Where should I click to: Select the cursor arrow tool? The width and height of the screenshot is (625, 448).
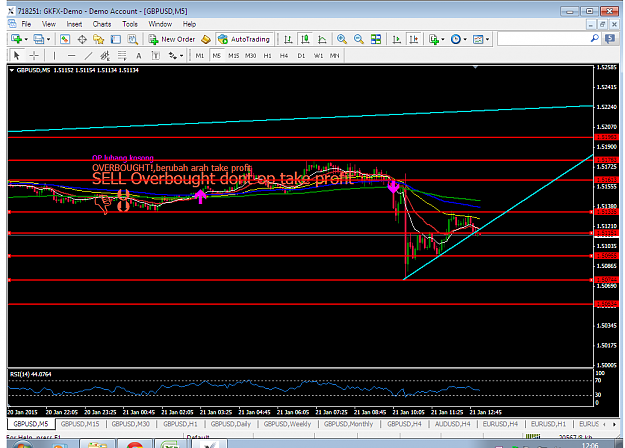click(16, 55)
